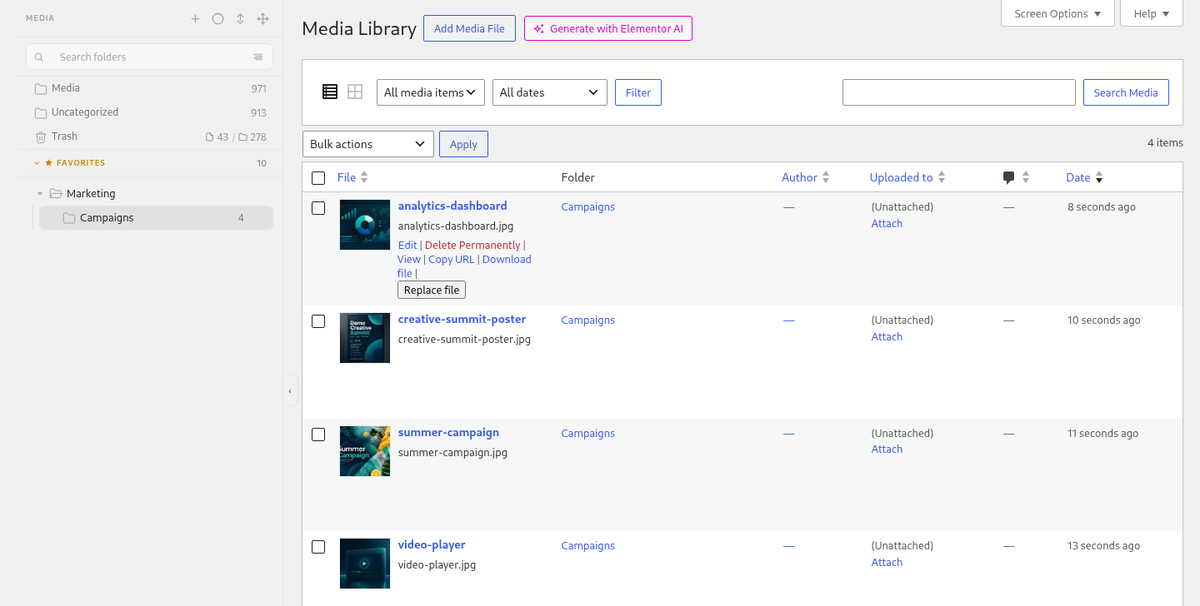Click the video-player thumbnail image
Image resolution: width=1200 pixels, height=606 pixels.
pos(365,564)
